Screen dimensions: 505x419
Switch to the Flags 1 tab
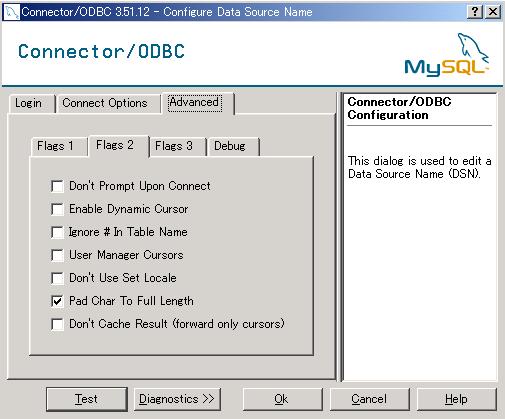[59, 146]
